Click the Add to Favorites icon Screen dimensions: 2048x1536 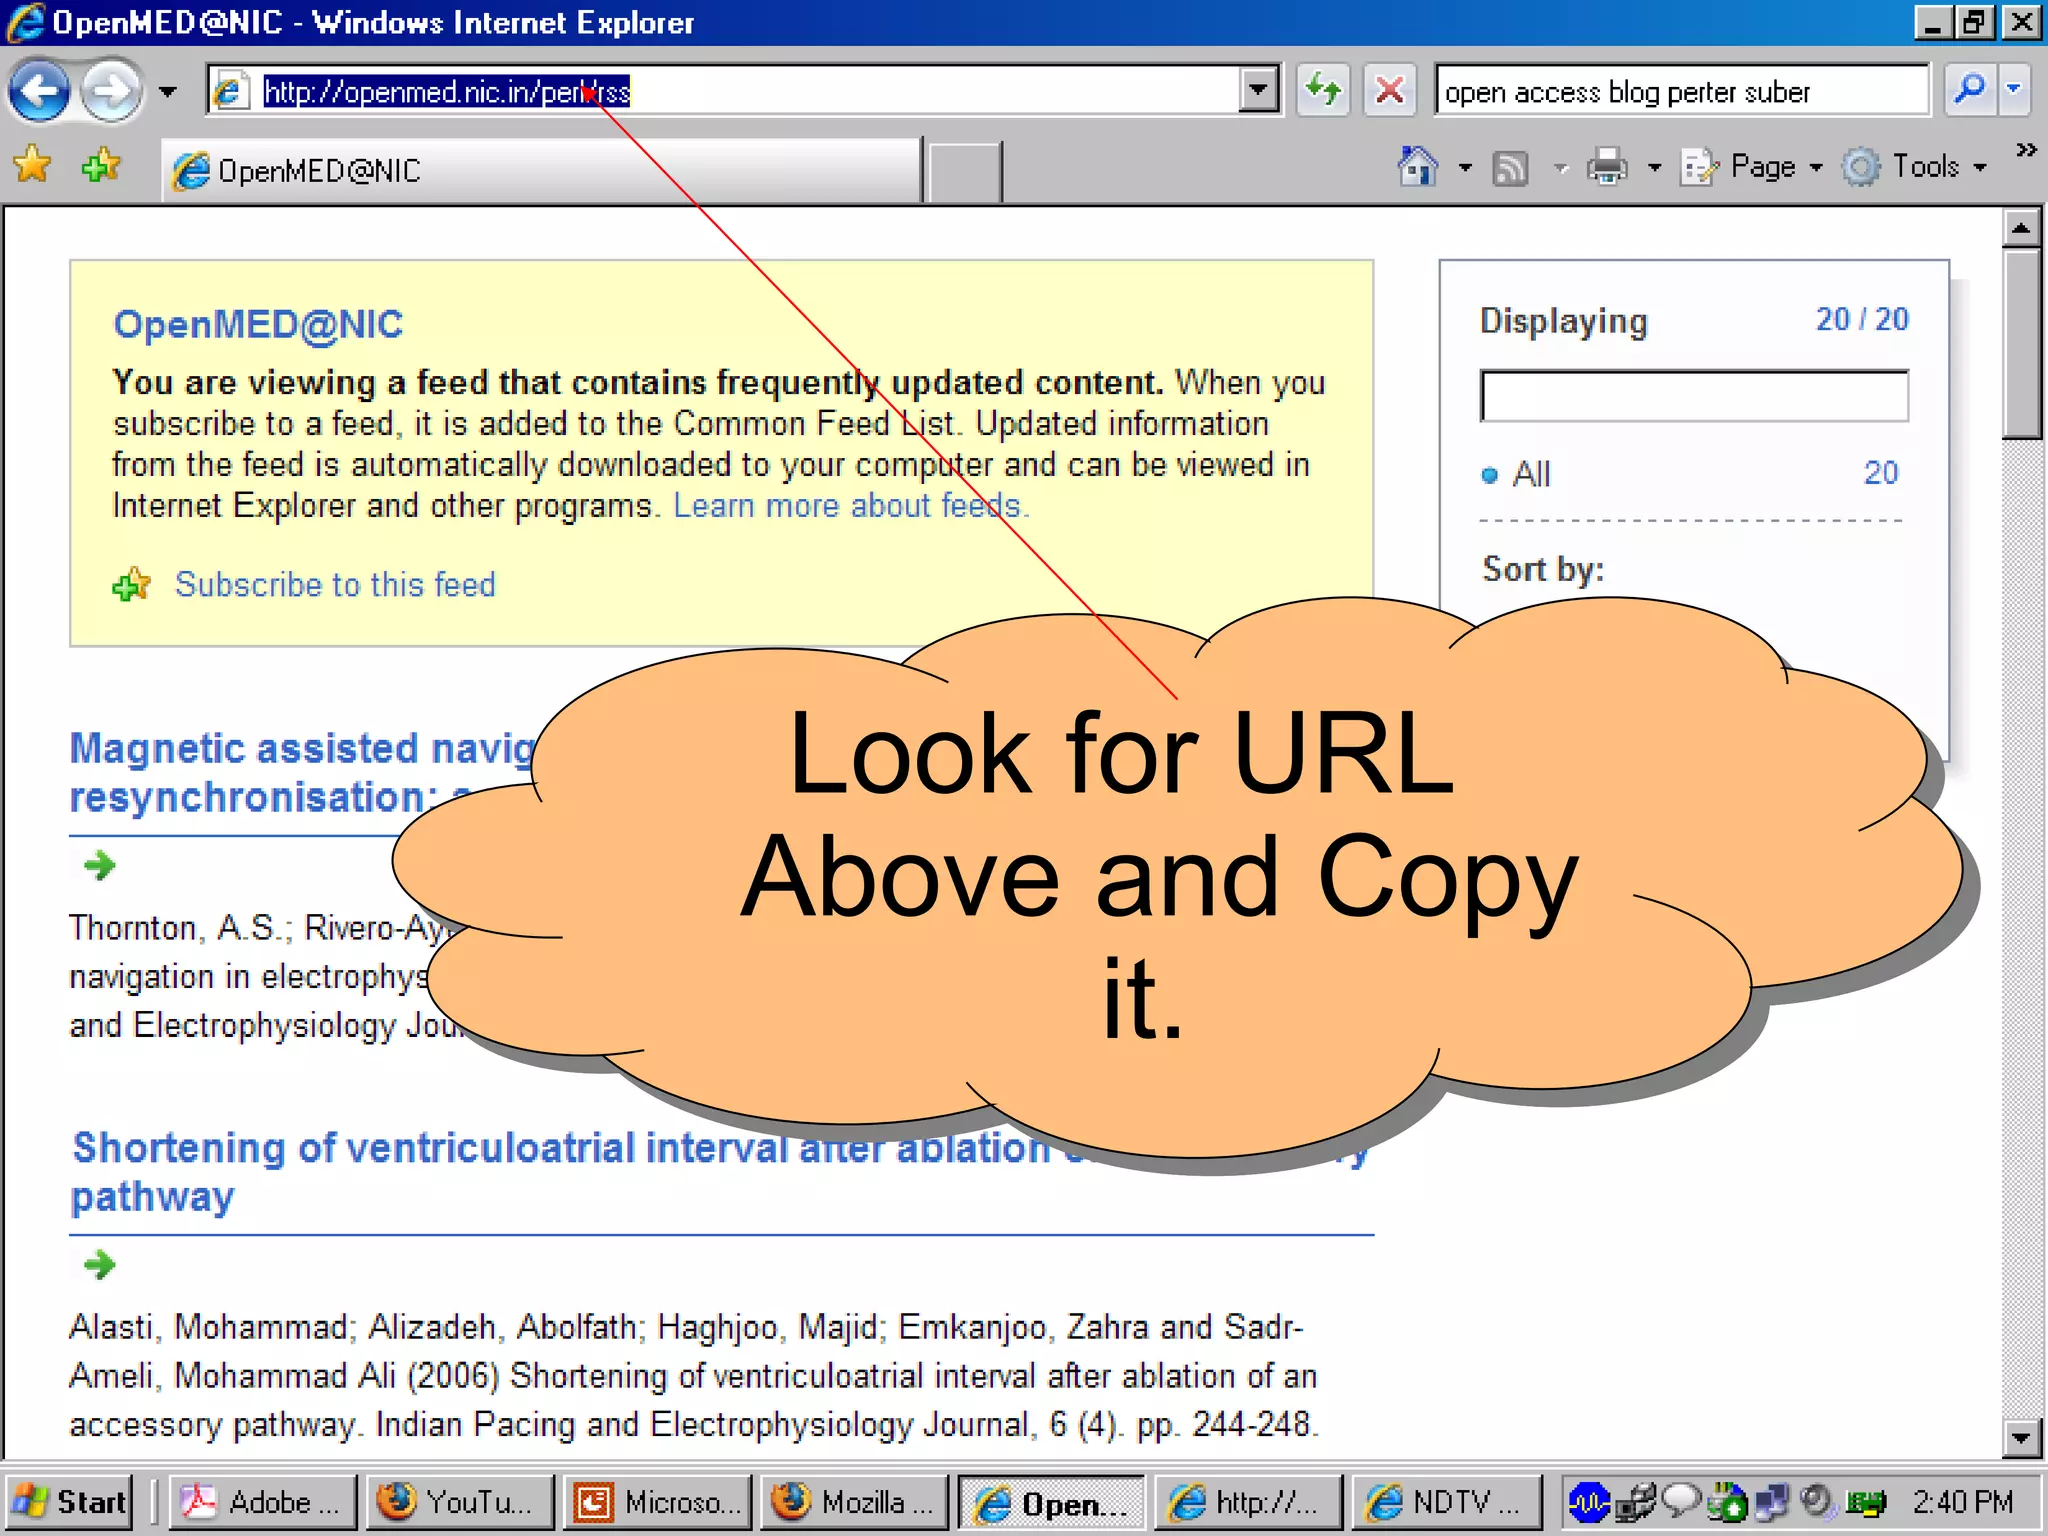pyautogui.click(x=102, y=165)
